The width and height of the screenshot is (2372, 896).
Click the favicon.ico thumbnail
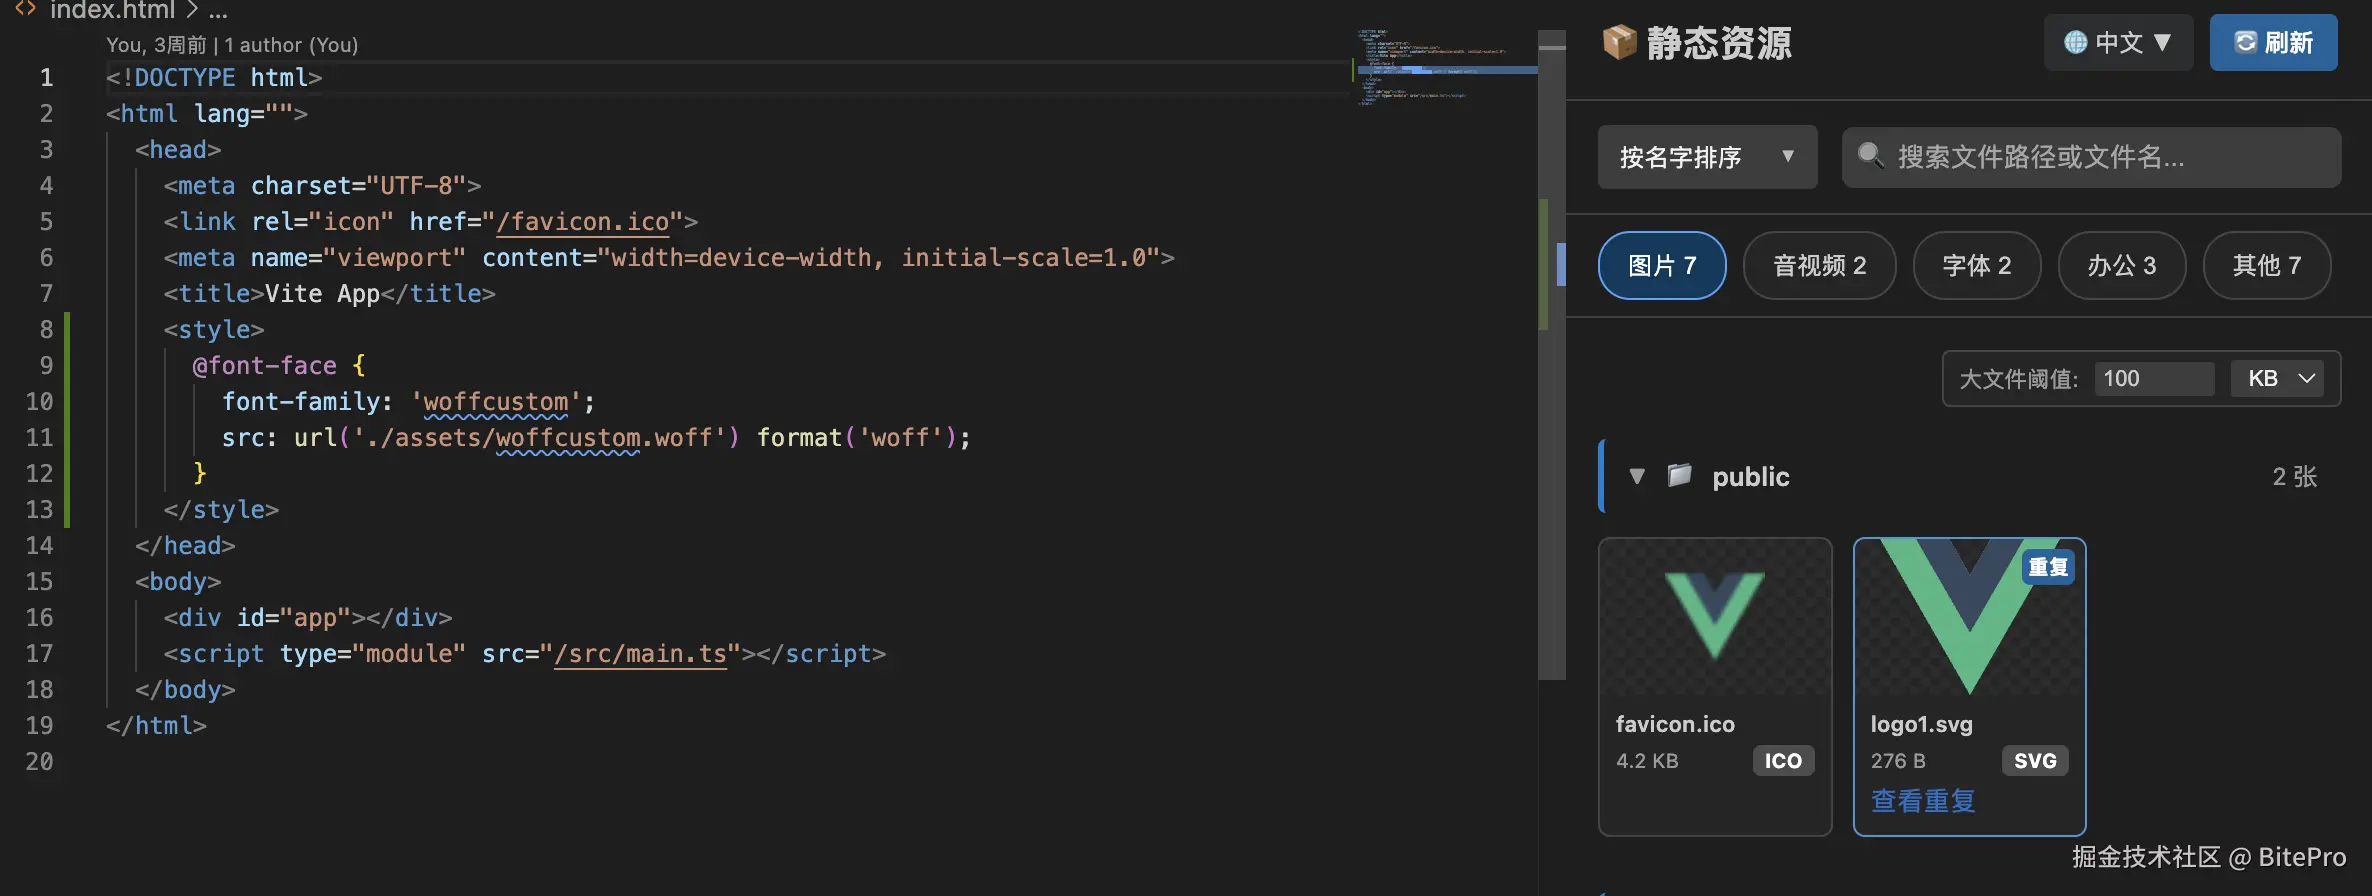pyautogui.click(x=1714, y=617)
